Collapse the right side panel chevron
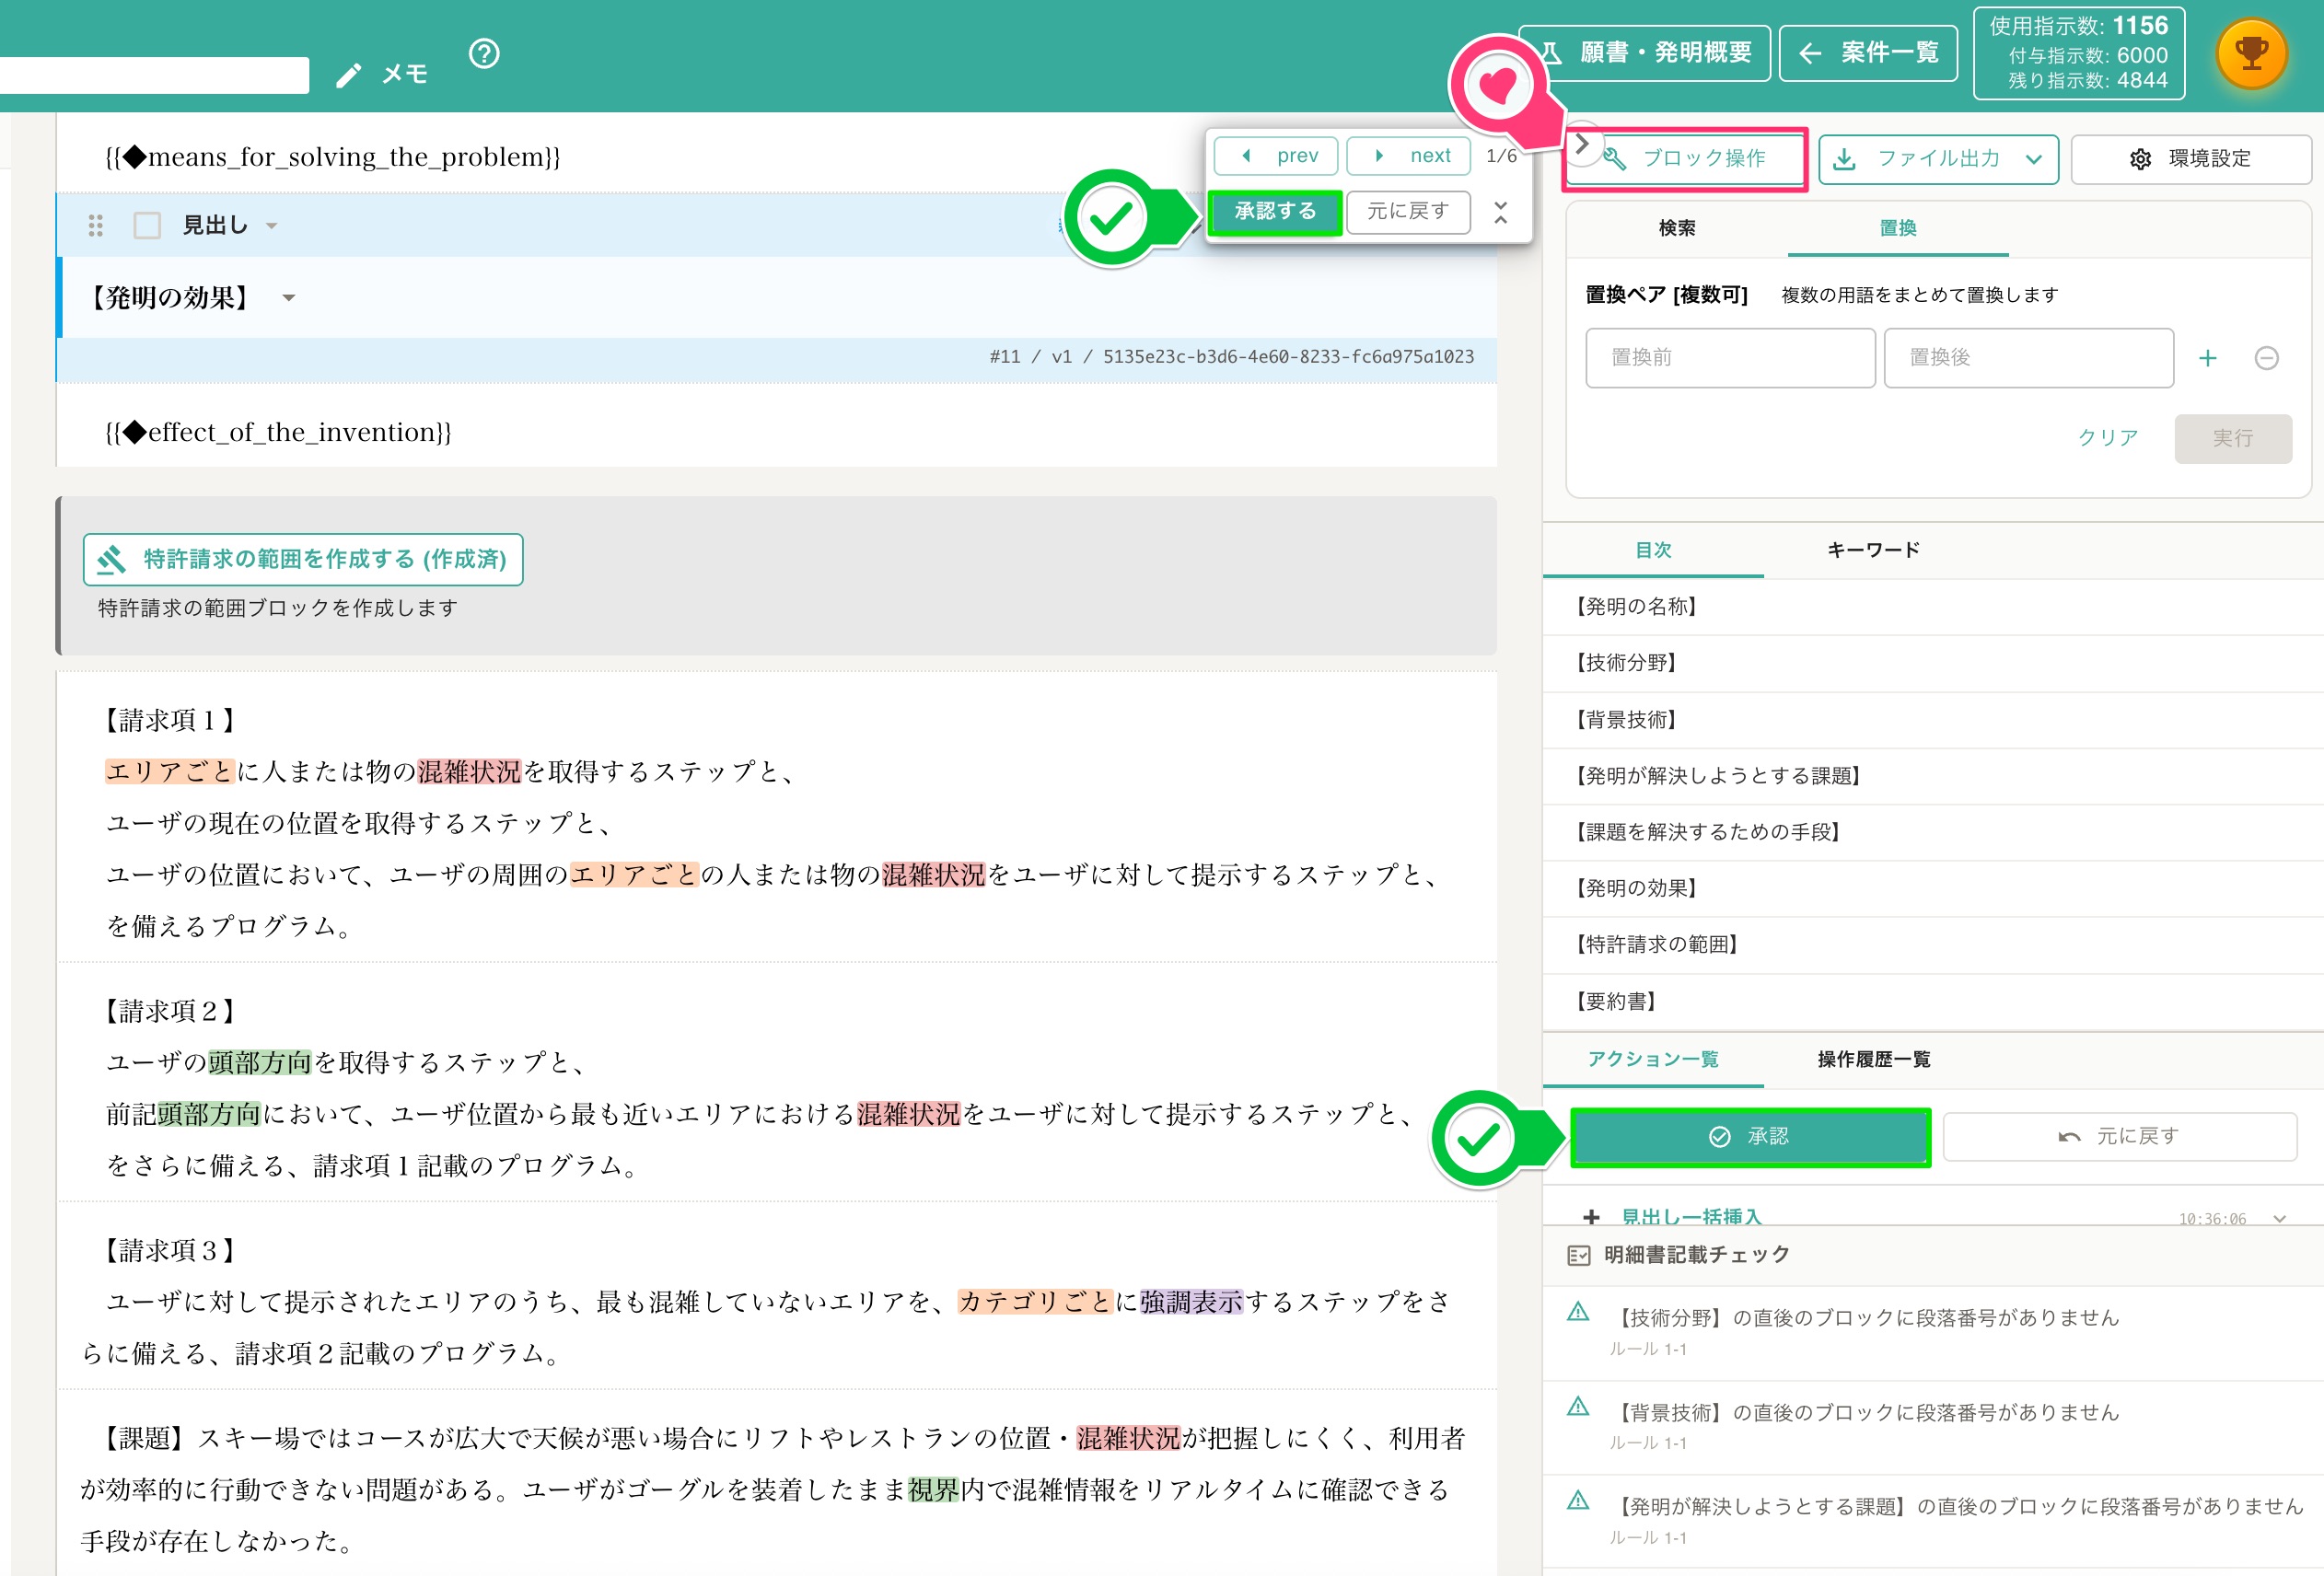This screenshot has width=2324, height=1576. [x=1582, y=145]
